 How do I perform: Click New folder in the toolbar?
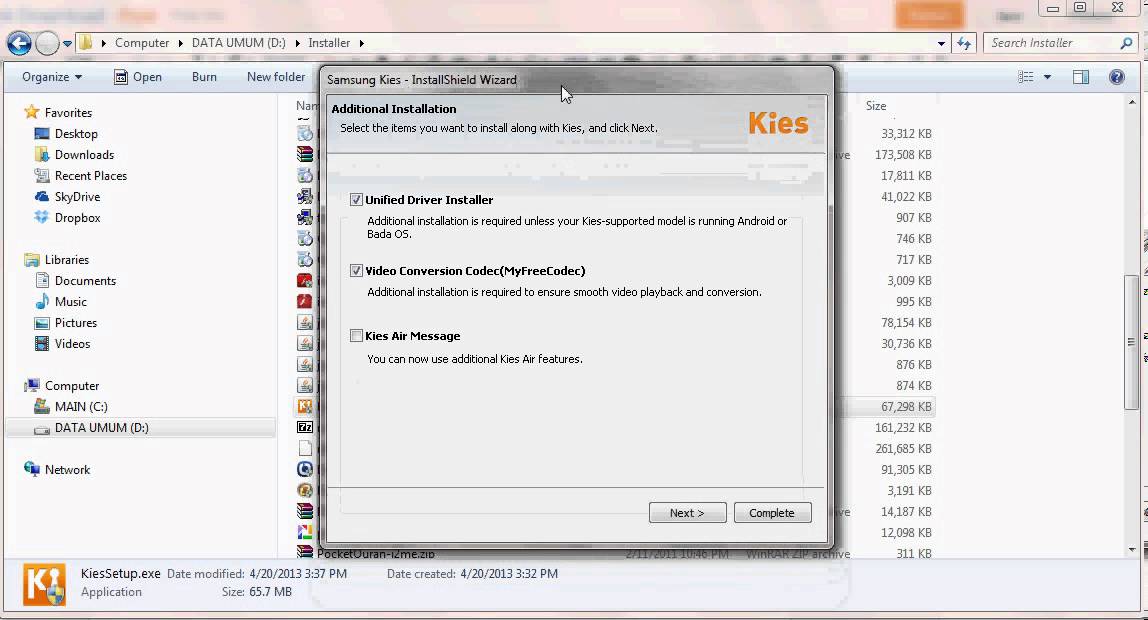pyautogui.click(x=276, y=77)
